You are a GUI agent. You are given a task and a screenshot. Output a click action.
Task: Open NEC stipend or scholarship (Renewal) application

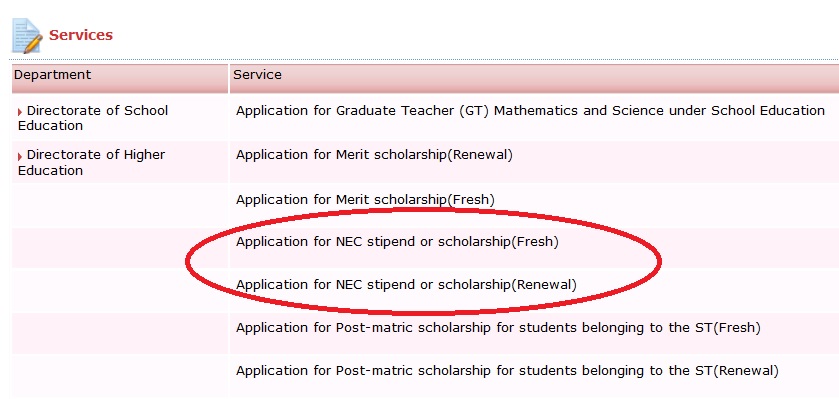pyautogui.click(x=406, y=285)
